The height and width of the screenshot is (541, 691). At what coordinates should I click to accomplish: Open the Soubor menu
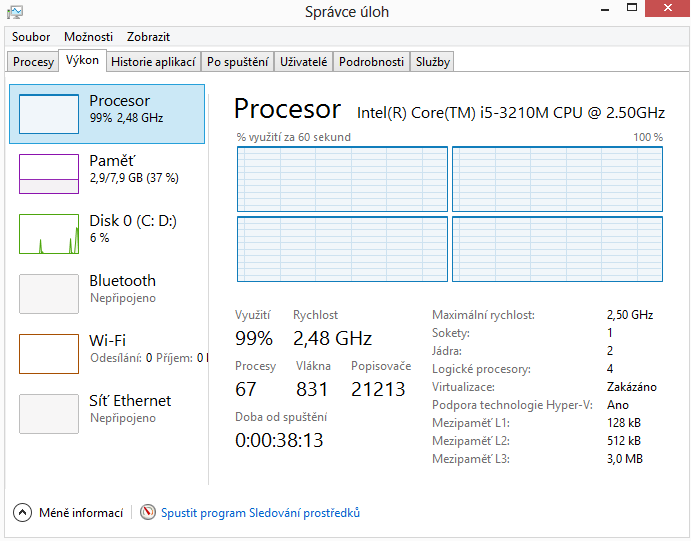[30, 36]
